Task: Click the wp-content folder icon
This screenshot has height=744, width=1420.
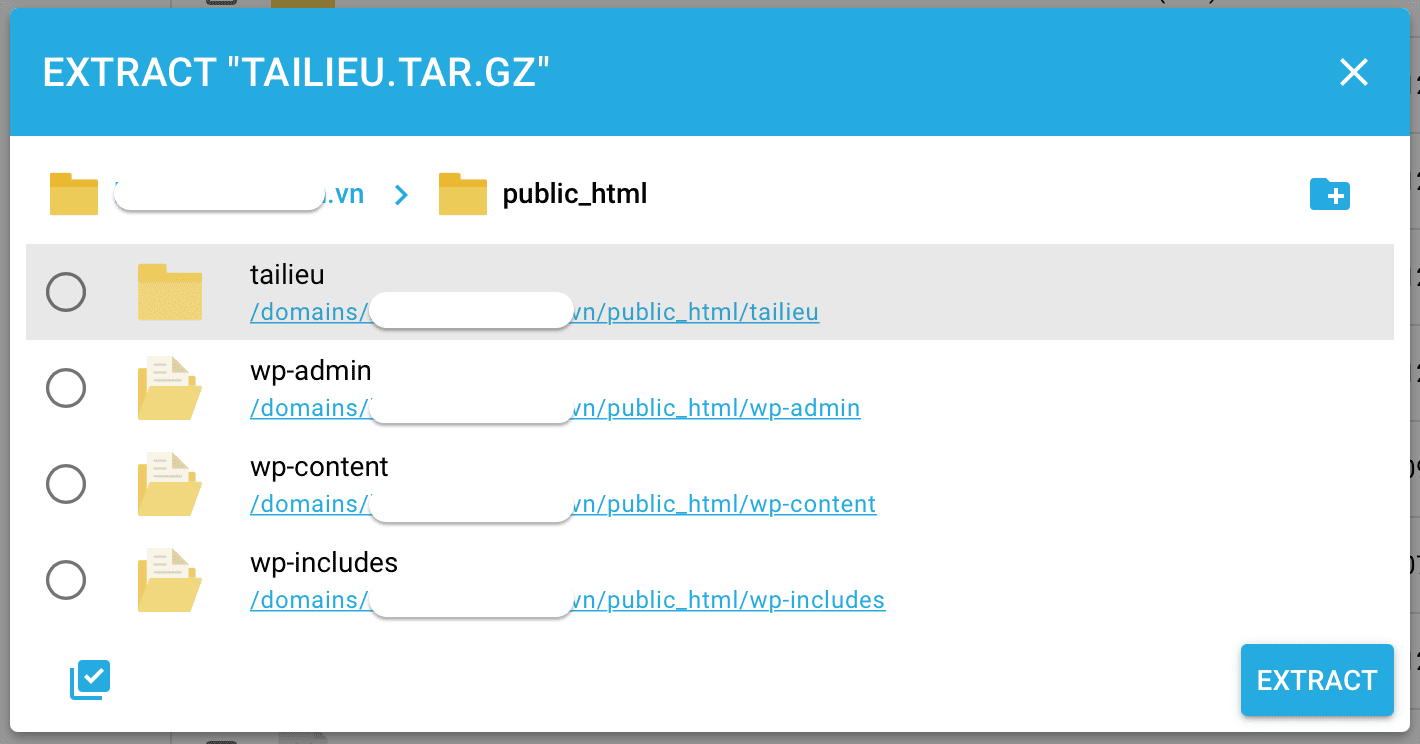Action: point(170,484)
